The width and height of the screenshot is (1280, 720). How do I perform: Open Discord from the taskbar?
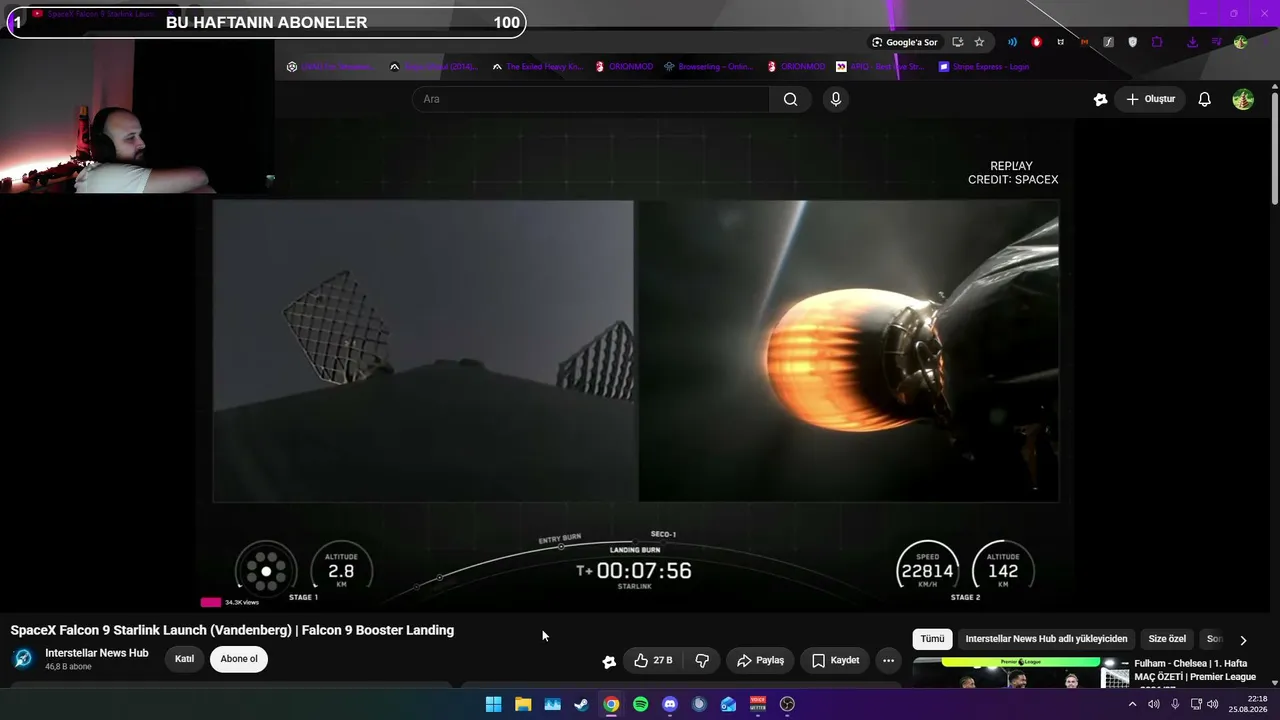pyautogui.click(x=670, y=704)
